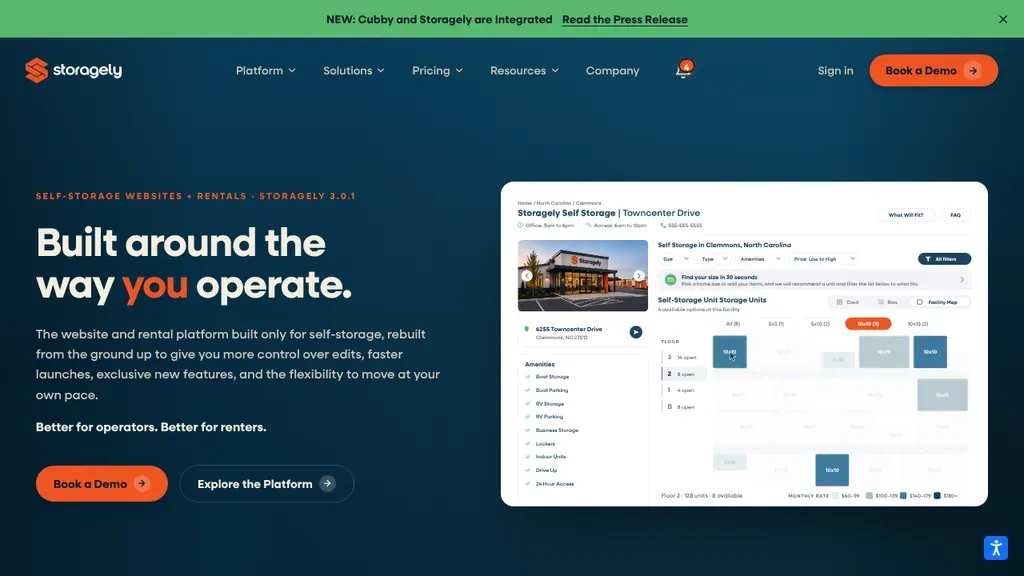Select floor 3 with 14 open
Viewport: 1024px width, 576px height.
tap(682, 357)
